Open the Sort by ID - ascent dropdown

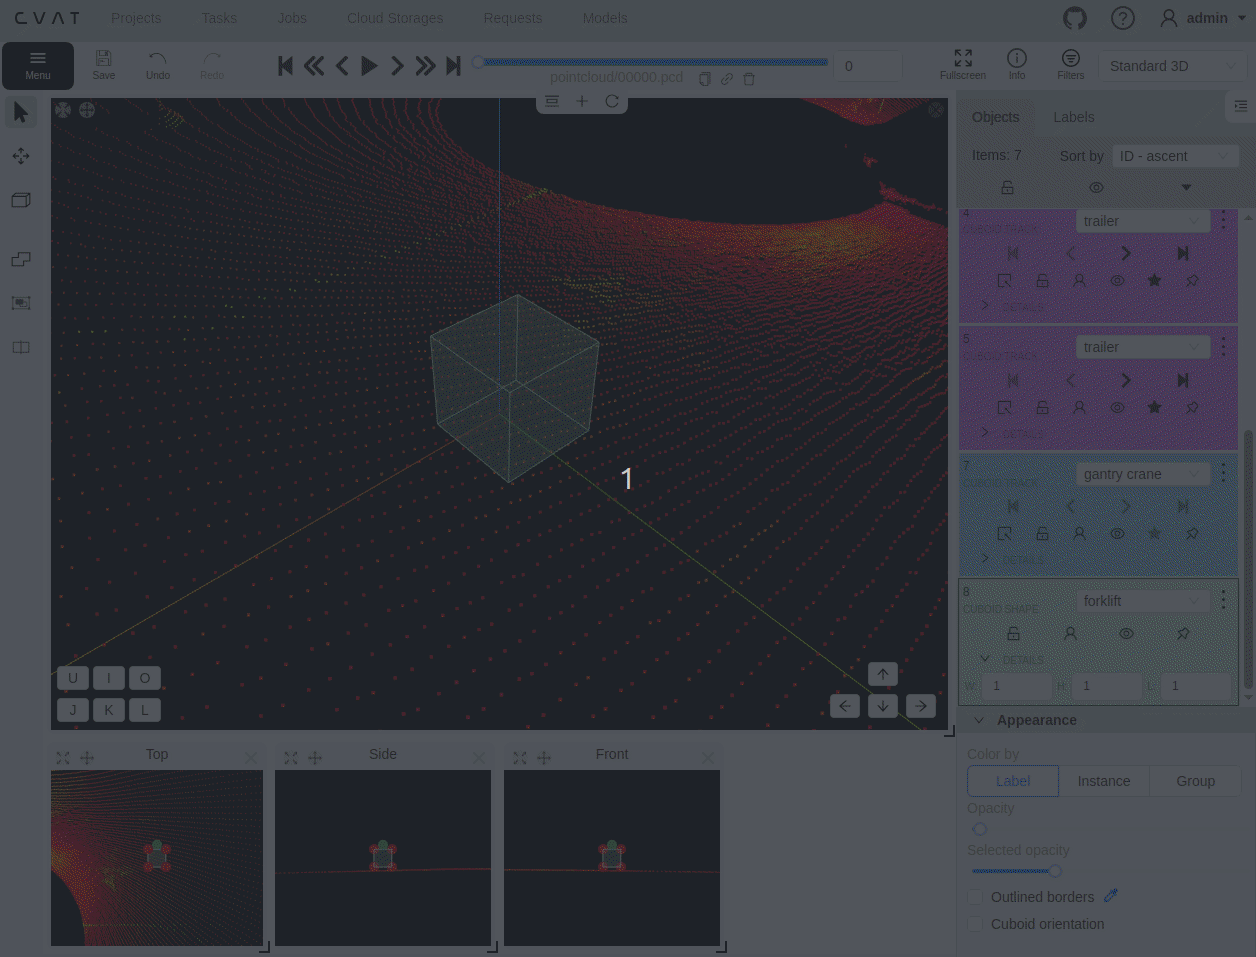[1175, 156]
